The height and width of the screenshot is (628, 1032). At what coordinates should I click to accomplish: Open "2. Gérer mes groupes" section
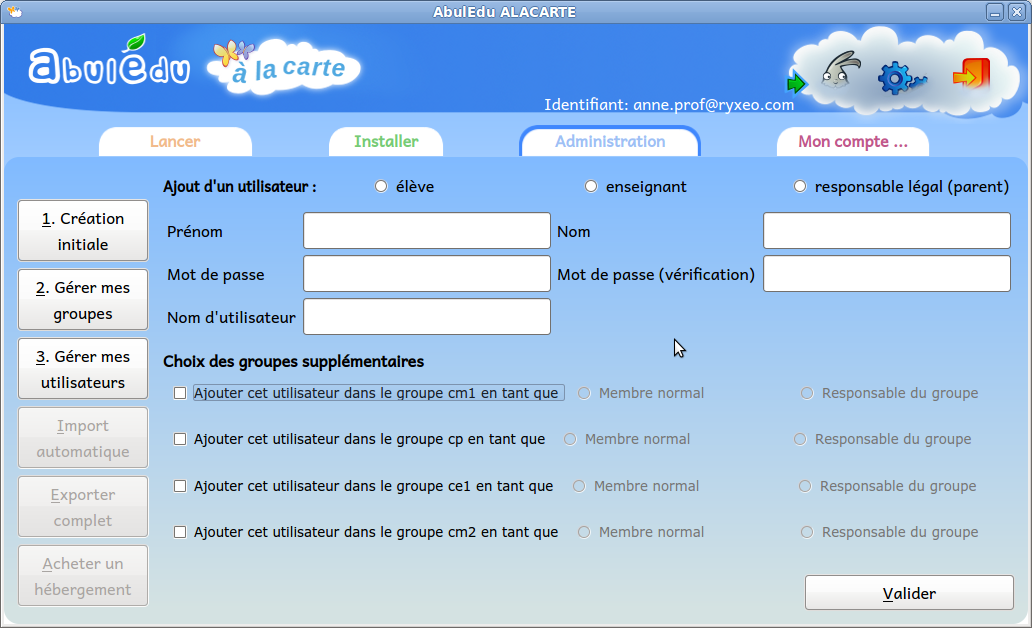pos(83,300)
